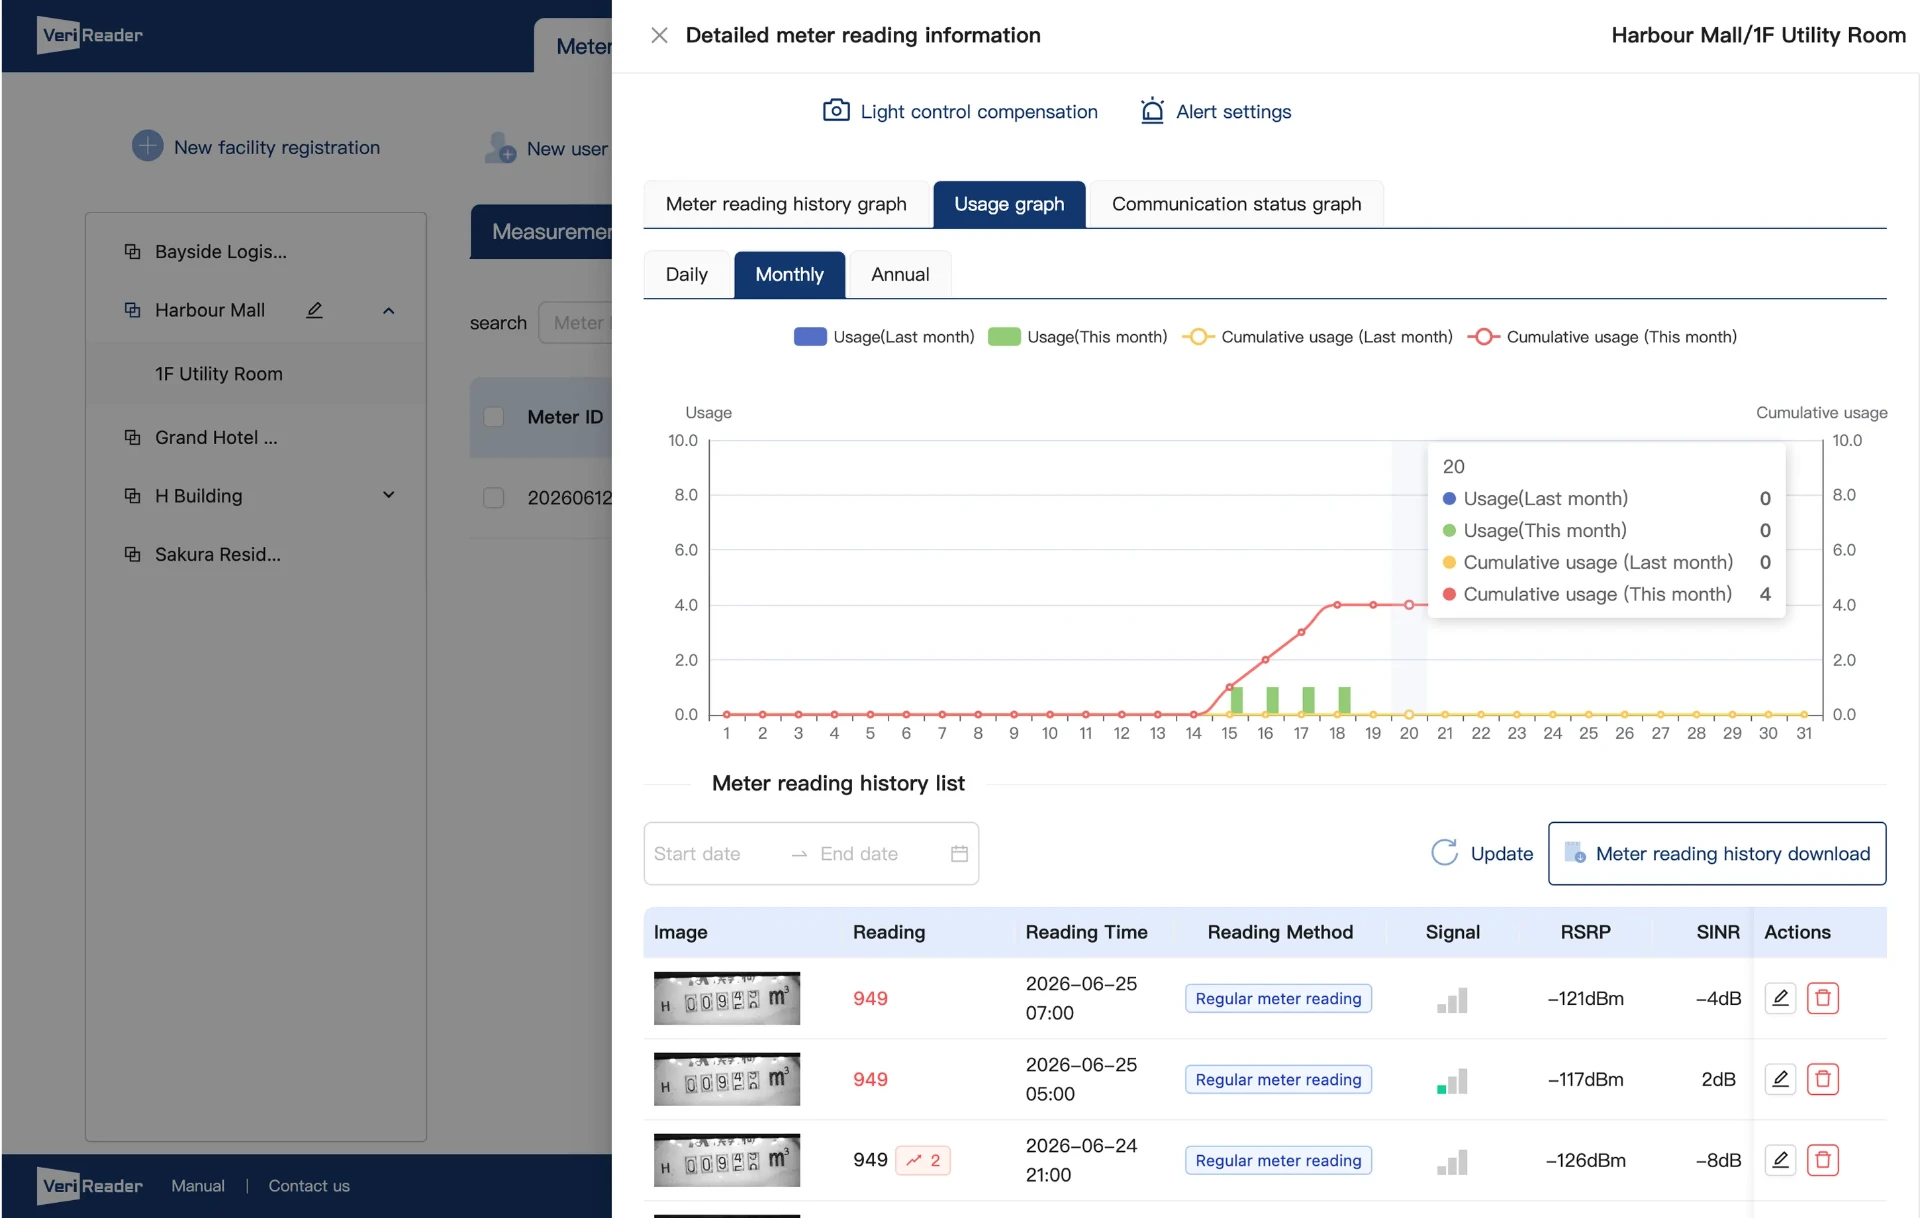The height and width of the screenshot is (1218, 1920).
Task: Open Light control compensation camera icon
Action: point(836,111)
